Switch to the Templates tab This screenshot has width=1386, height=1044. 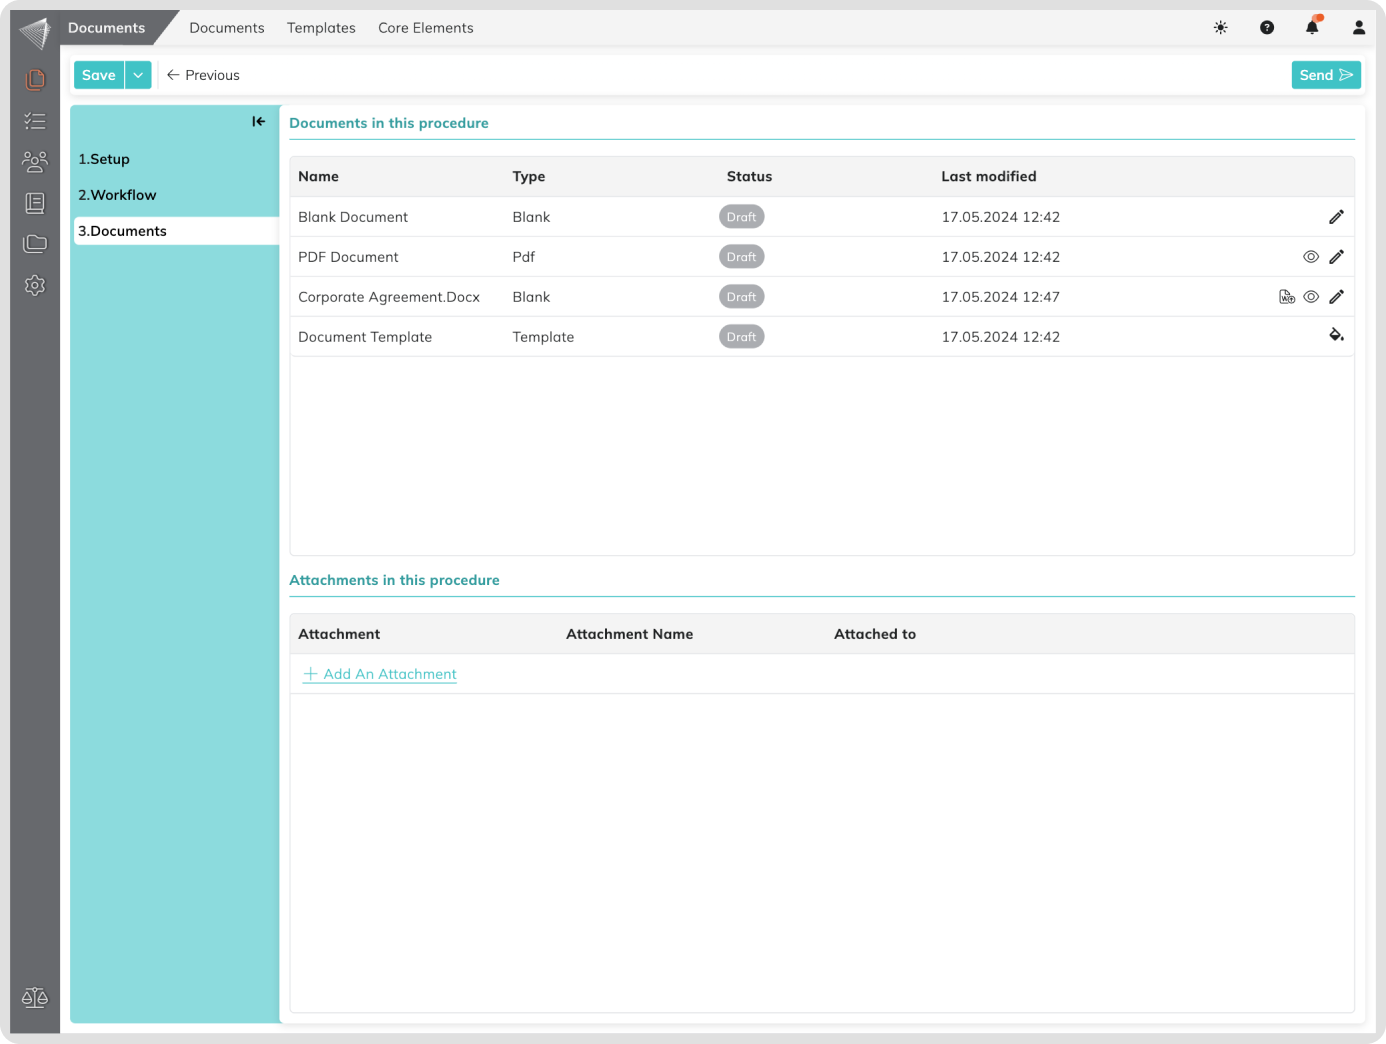pyautogui.click(x=321, y=28)
